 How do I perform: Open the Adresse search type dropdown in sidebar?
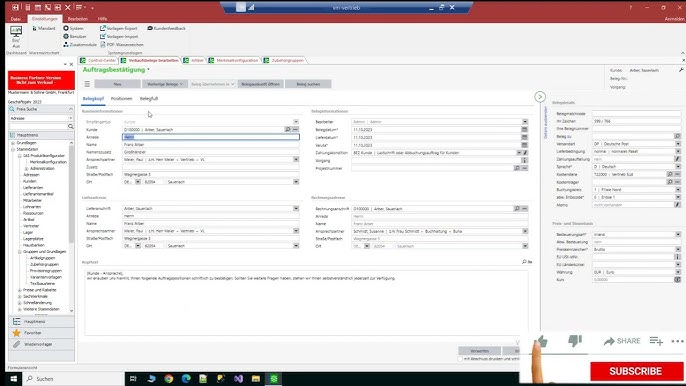point(70,118)
